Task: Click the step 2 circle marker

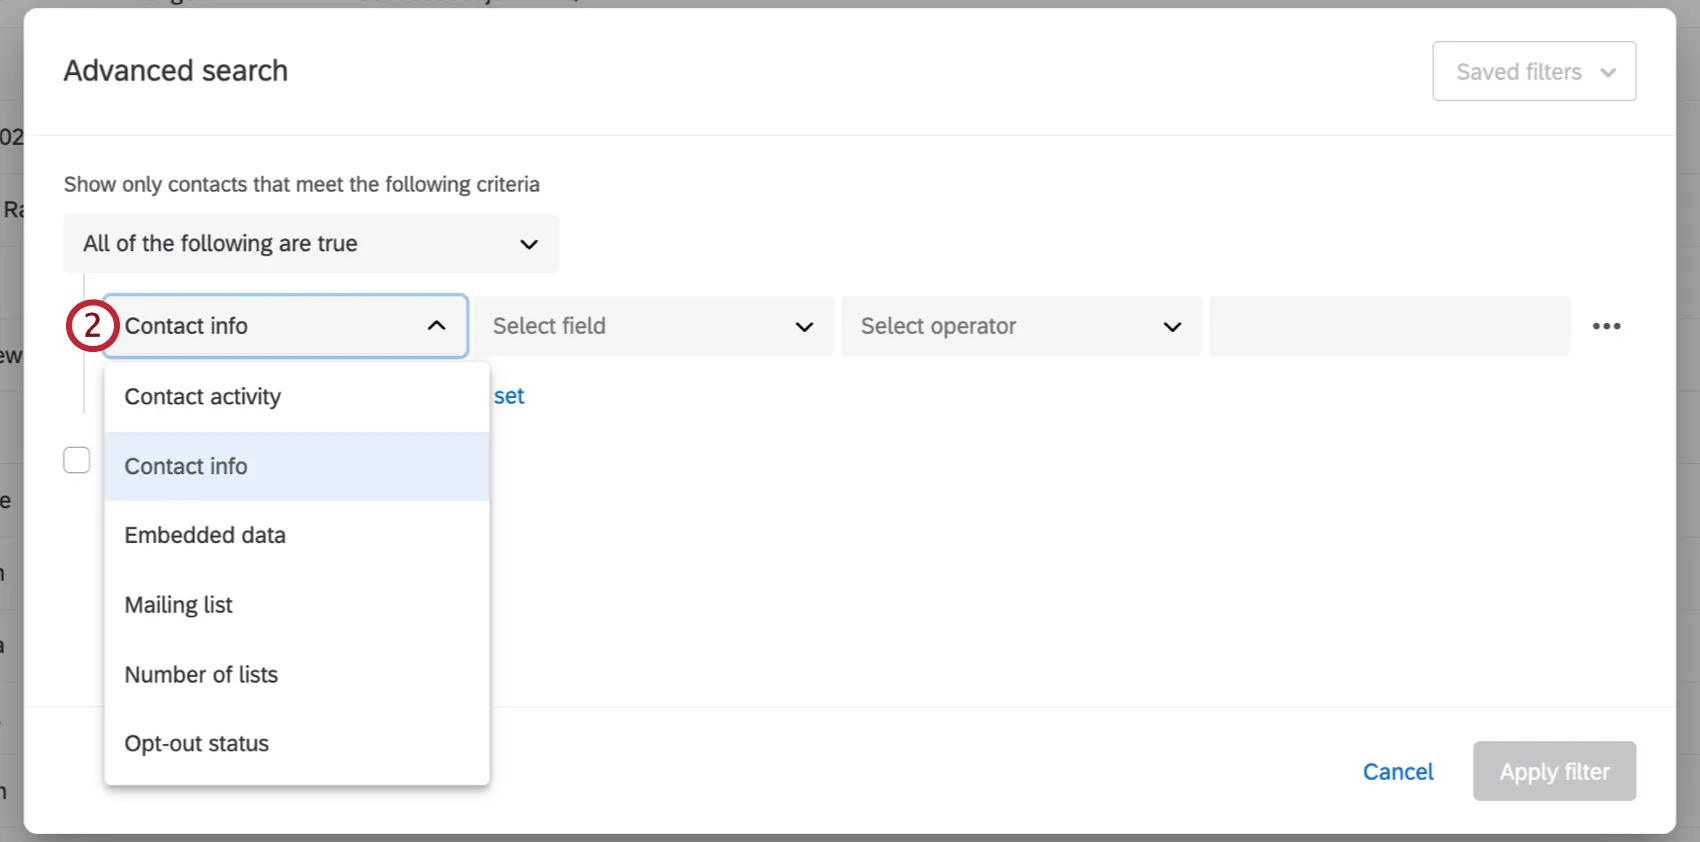Action: point(92,326)
